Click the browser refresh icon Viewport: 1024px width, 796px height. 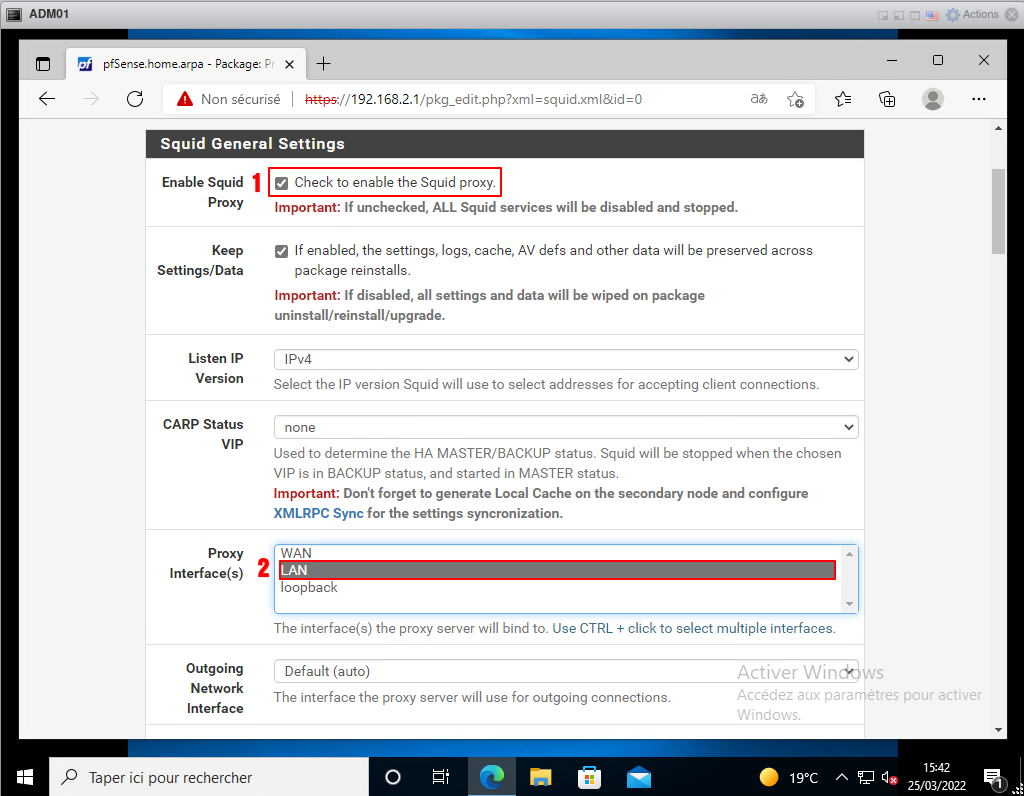[135, 99]
